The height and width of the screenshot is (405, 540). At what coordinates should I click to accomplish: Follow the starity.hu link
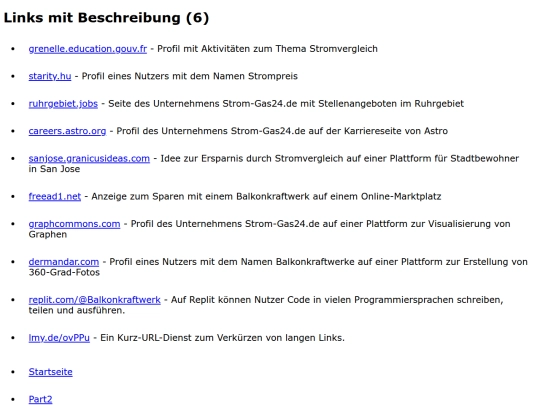50,76
